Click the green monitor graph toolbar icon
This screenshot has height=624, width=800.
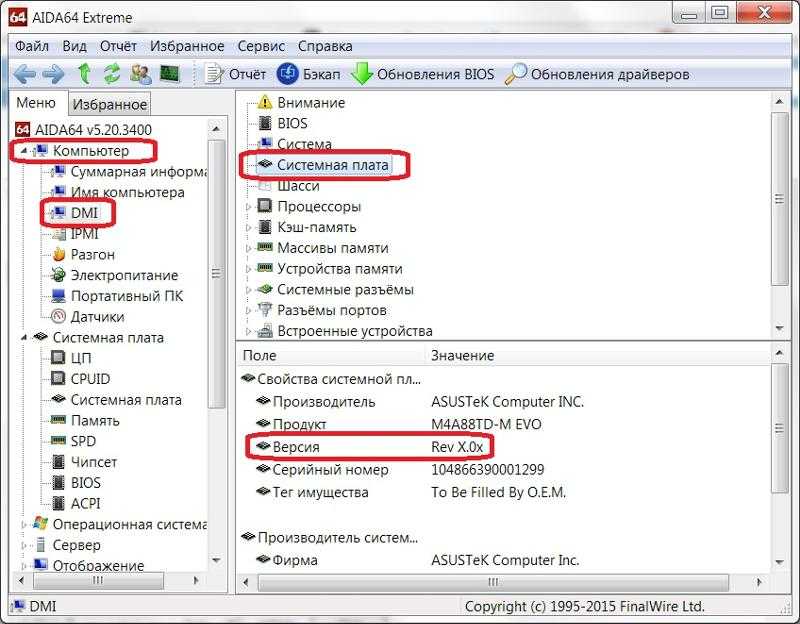(x=170, y=74)
